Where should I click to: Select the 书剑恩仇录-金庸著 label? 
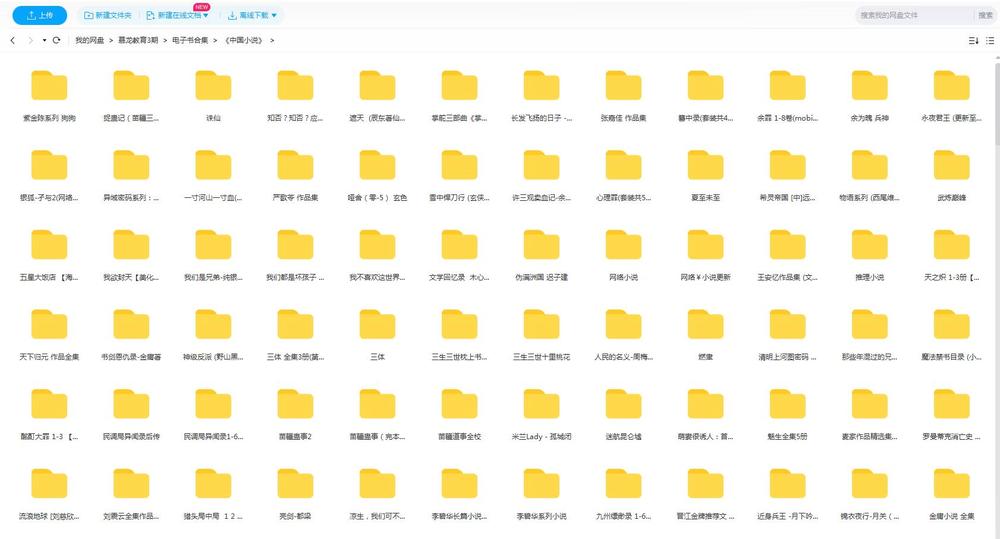131,357
